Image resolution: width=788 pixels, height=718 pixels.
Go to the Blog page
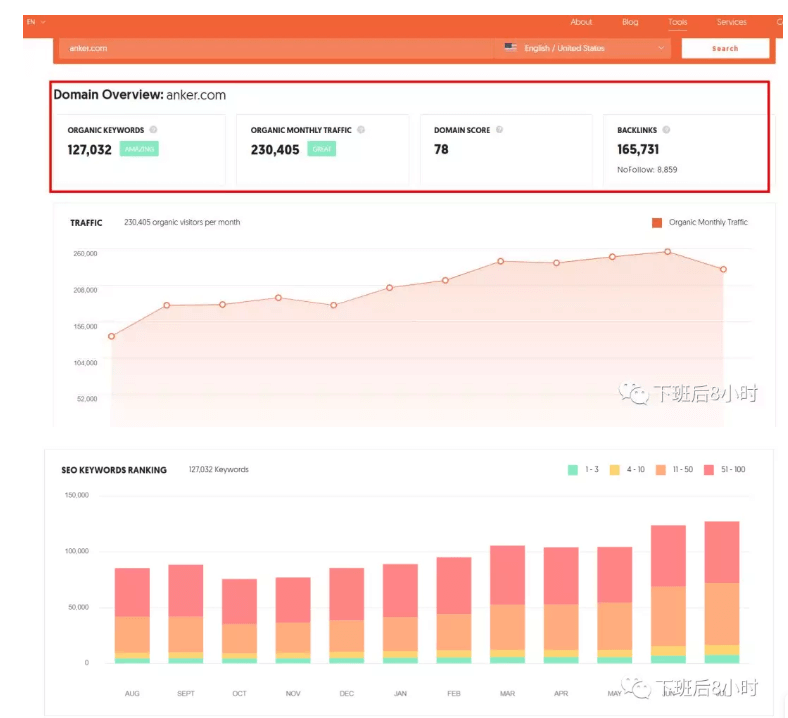(x=630, y=22)
